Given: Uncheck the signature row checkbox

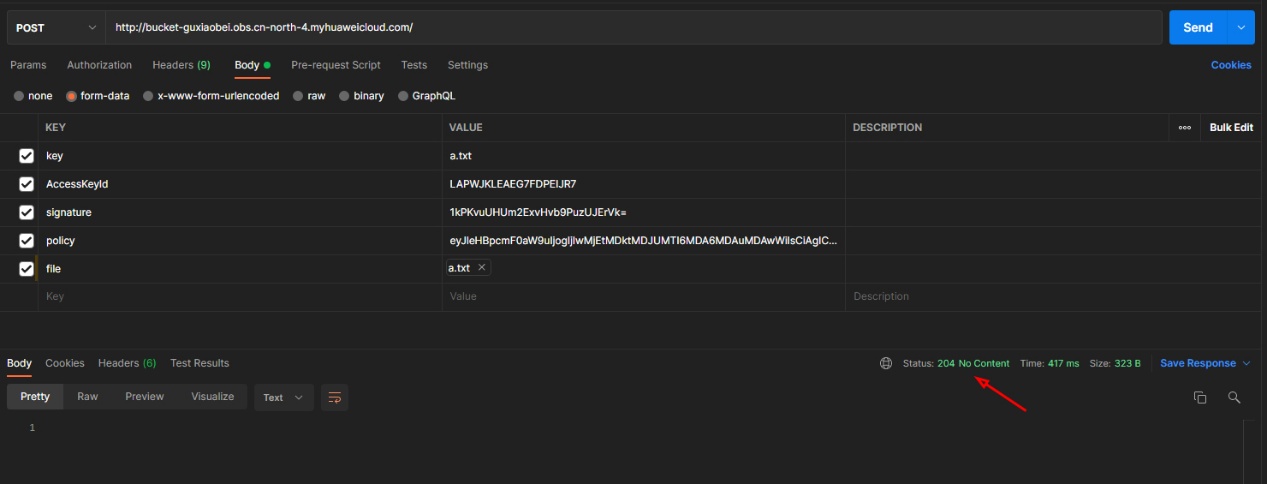Looking at the screenshot, I should point(27,212).
